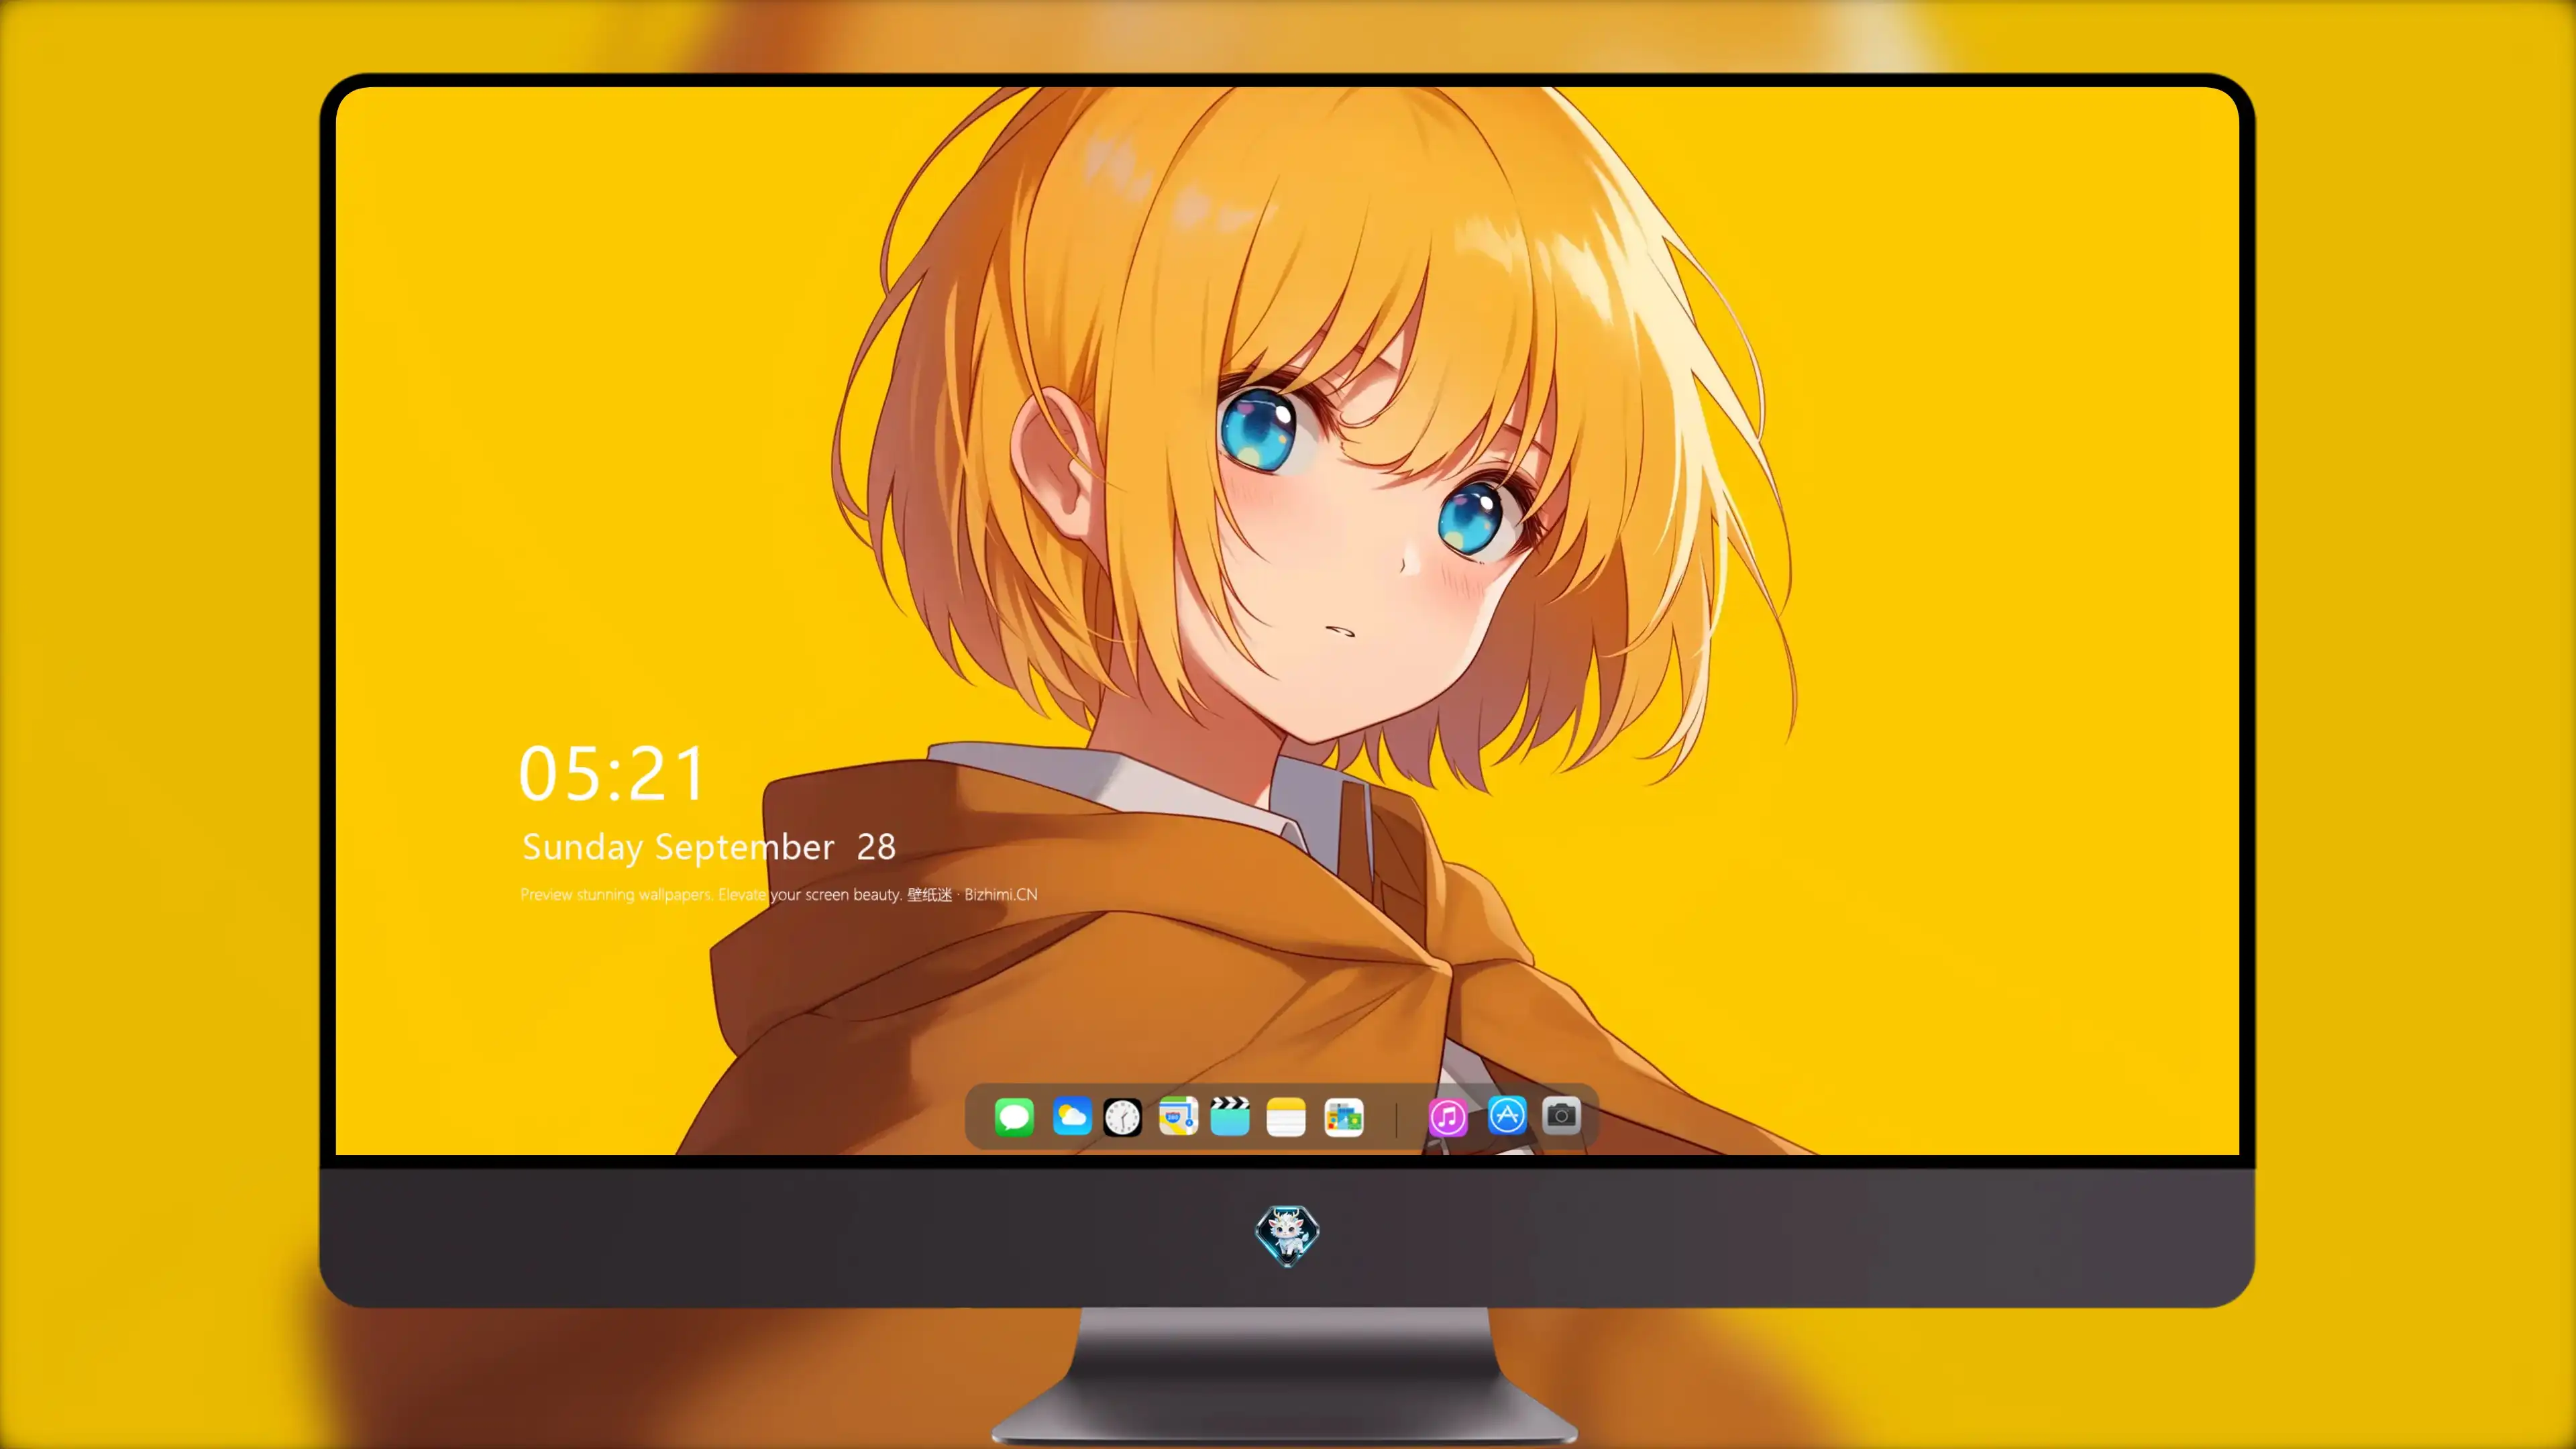The image size is (2576, 1449).
Task: Click the 05:21 clock display
Action: [612, 774]
